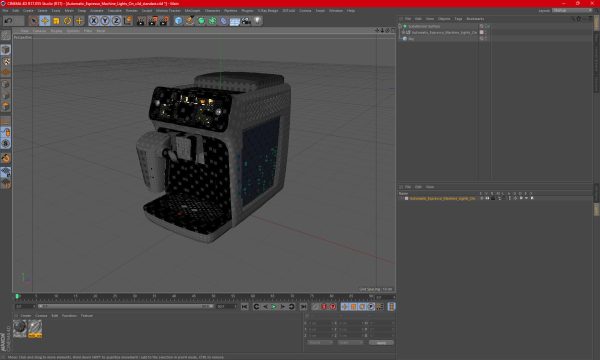Open the spline pen tool icon

tap(189, 21)
